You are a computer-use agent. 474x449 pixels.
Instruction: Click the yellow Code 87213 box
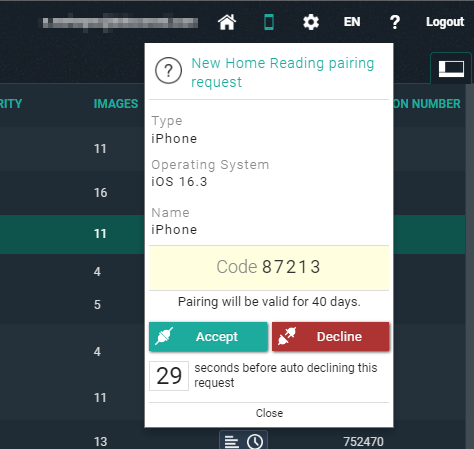tap(269, 267)
